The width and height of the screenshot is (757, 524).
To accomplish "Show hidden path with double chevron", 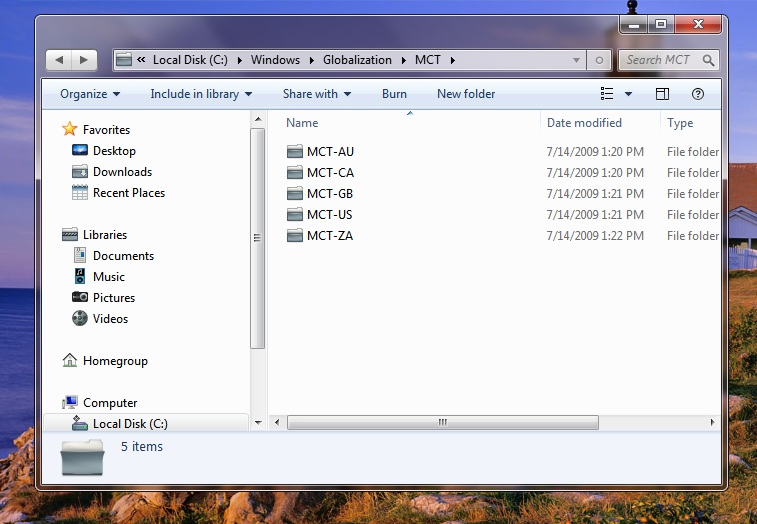I will (141, 59).
